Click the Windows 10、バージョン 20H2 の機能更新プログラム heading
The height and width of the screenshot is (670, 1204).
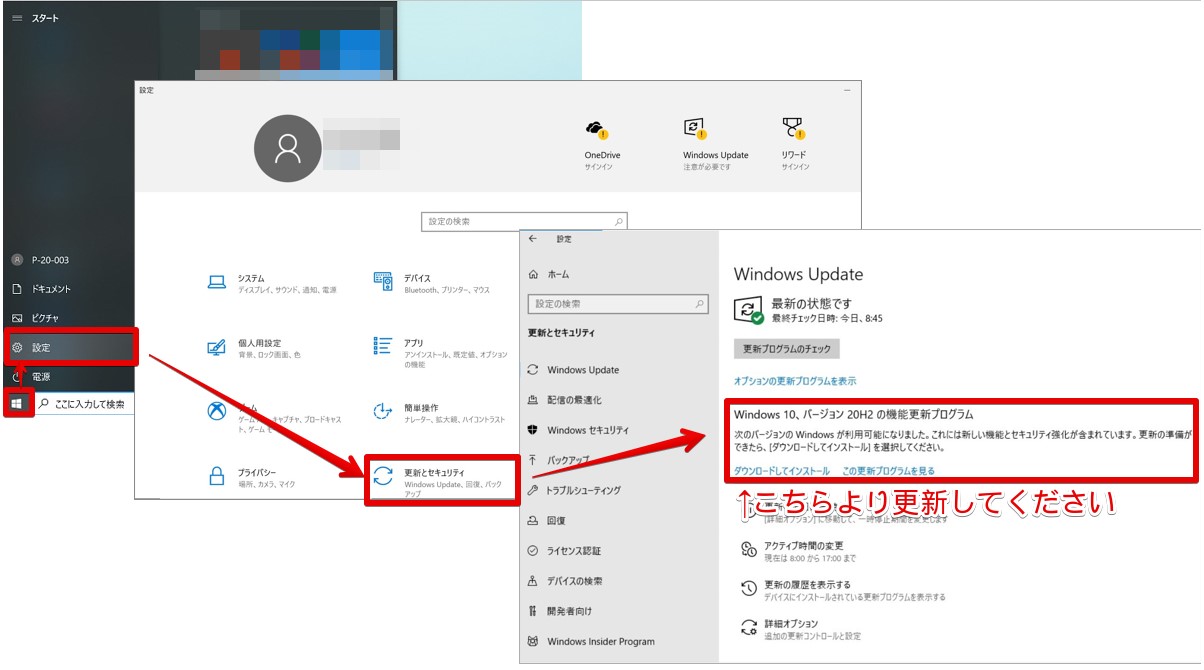click(x=853, y=413)
